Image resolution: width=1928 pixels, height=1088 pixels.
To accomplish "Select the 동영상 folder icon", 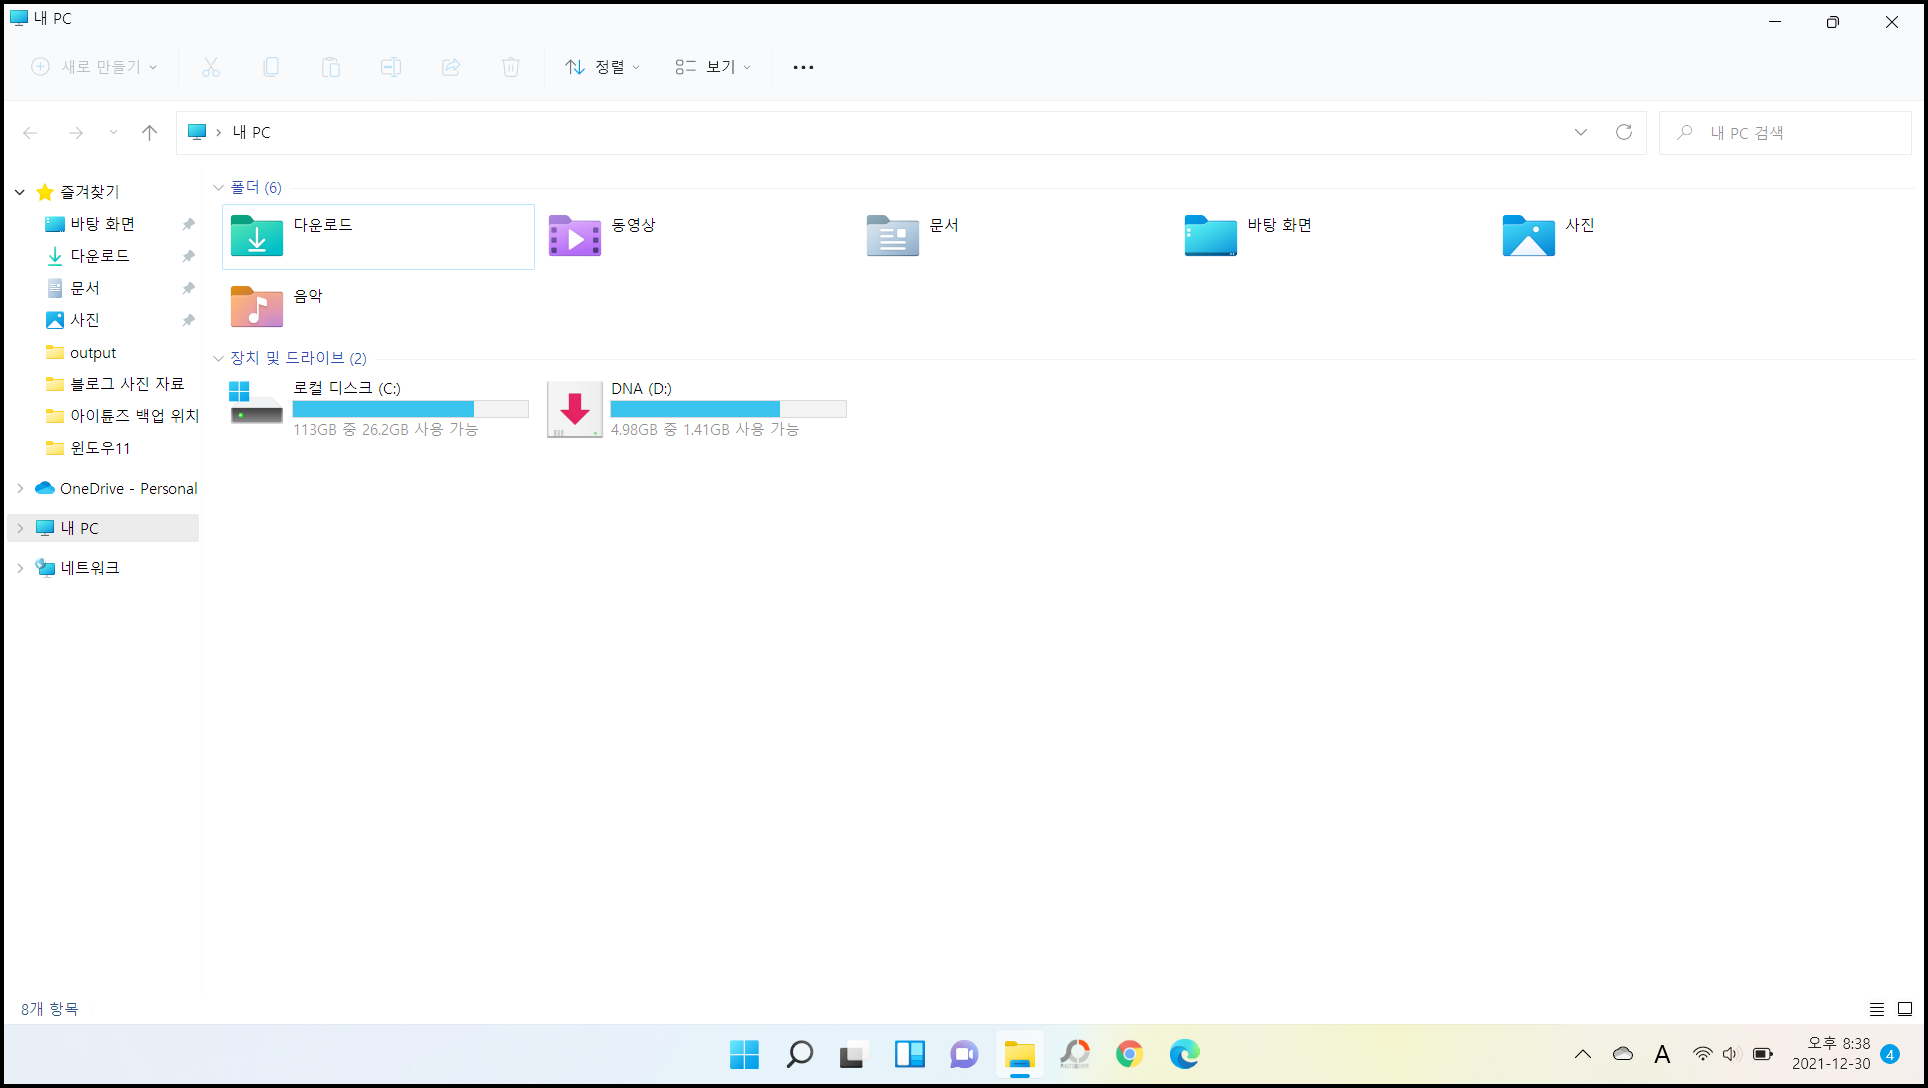I will click(x=575, y=237).
